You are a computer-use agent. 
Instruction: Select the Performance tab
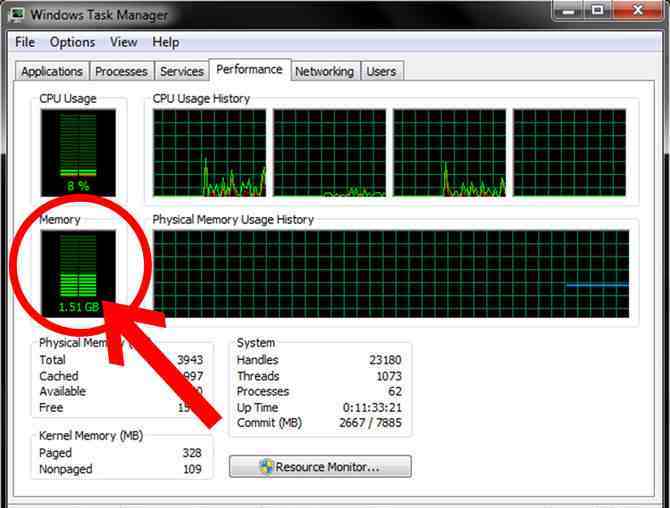point(250,70)
